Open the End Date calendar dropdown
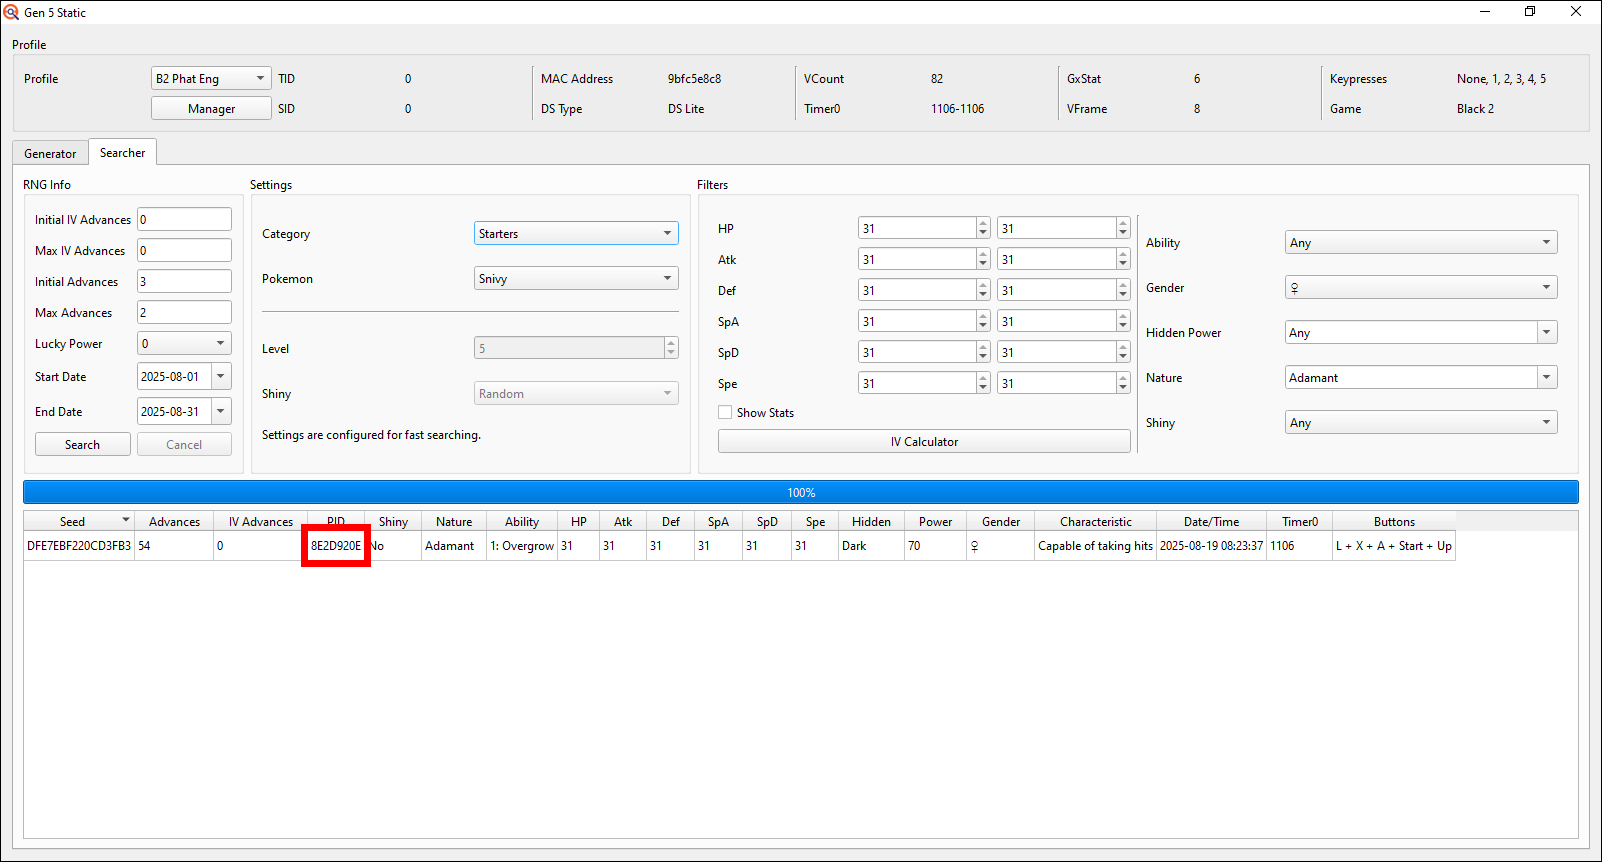The width and height of the screenshot is (1602, 862). tap(221, 411)
